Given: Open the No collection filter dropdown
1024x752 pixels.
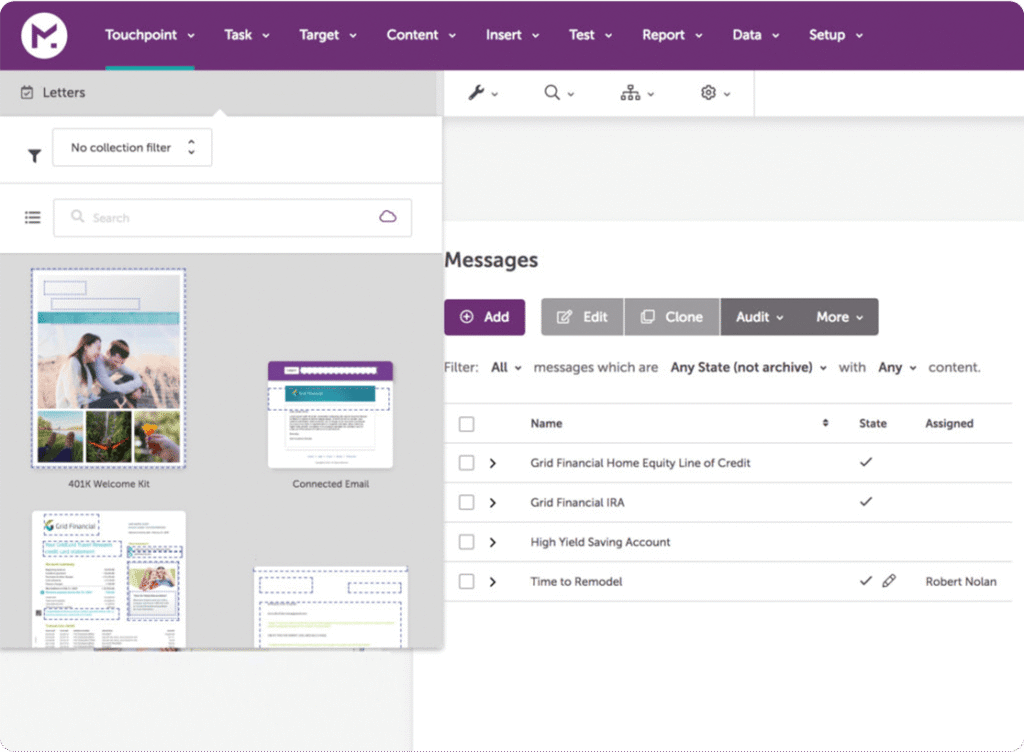Looking at the screenshot, I should (132, 148).
